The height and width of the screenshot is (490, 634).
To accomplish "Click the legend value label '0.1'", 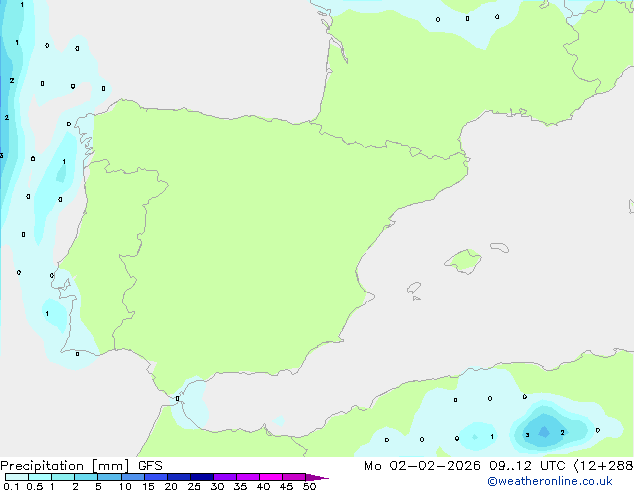I will click(11, 486).
